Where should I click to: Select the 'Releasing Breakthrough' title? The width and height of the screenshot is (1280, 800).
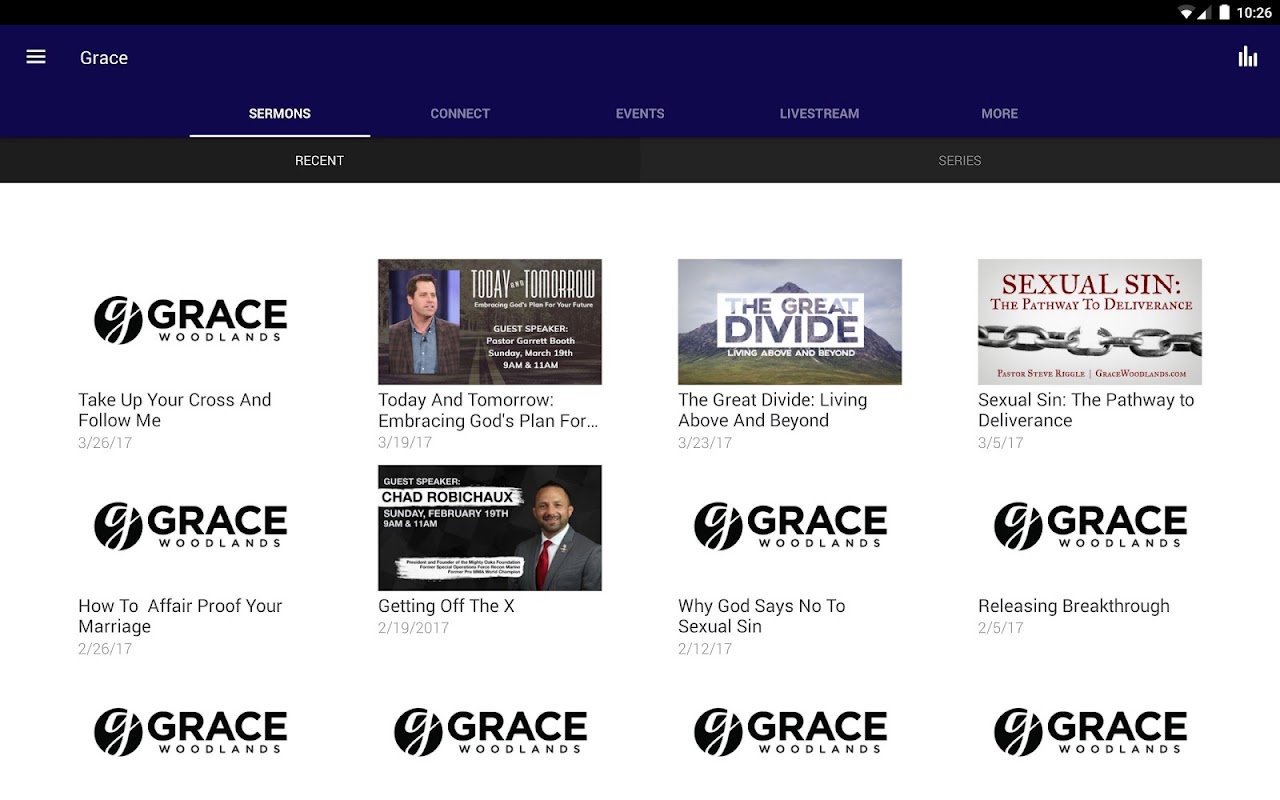1074,606
